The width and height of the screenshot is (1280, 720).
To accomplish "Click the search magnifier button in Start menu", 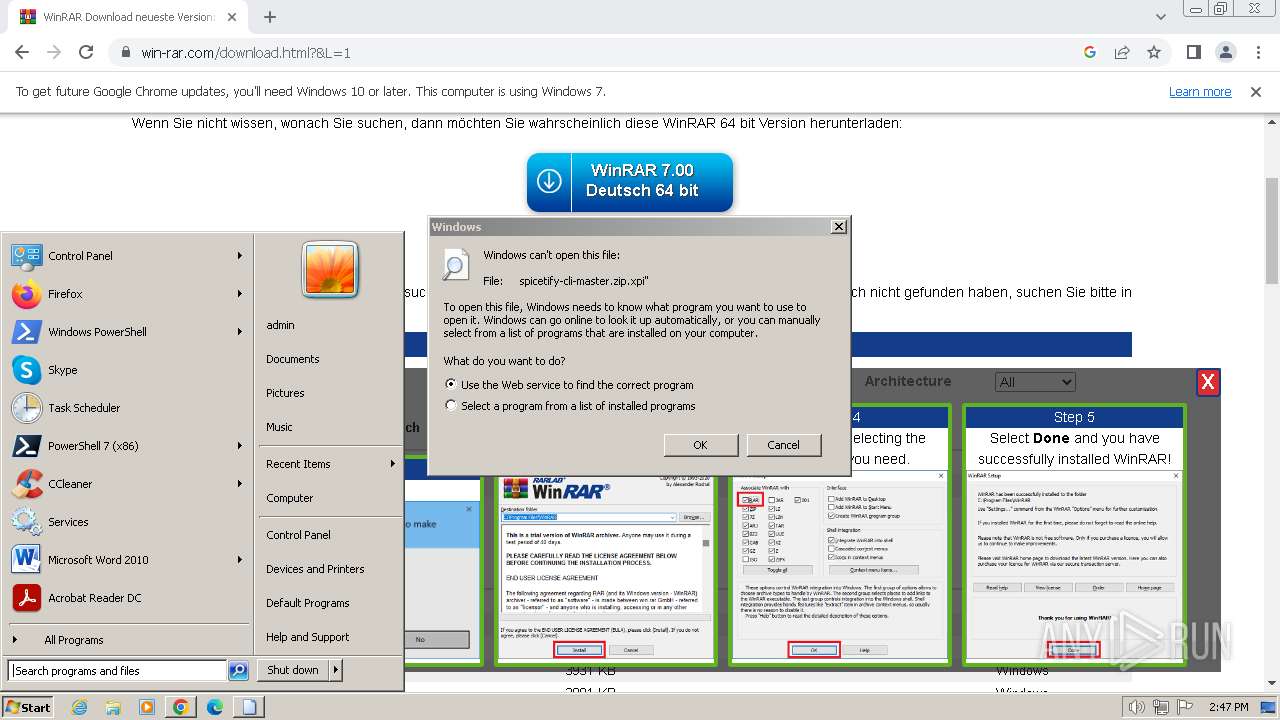I will 238,671.
